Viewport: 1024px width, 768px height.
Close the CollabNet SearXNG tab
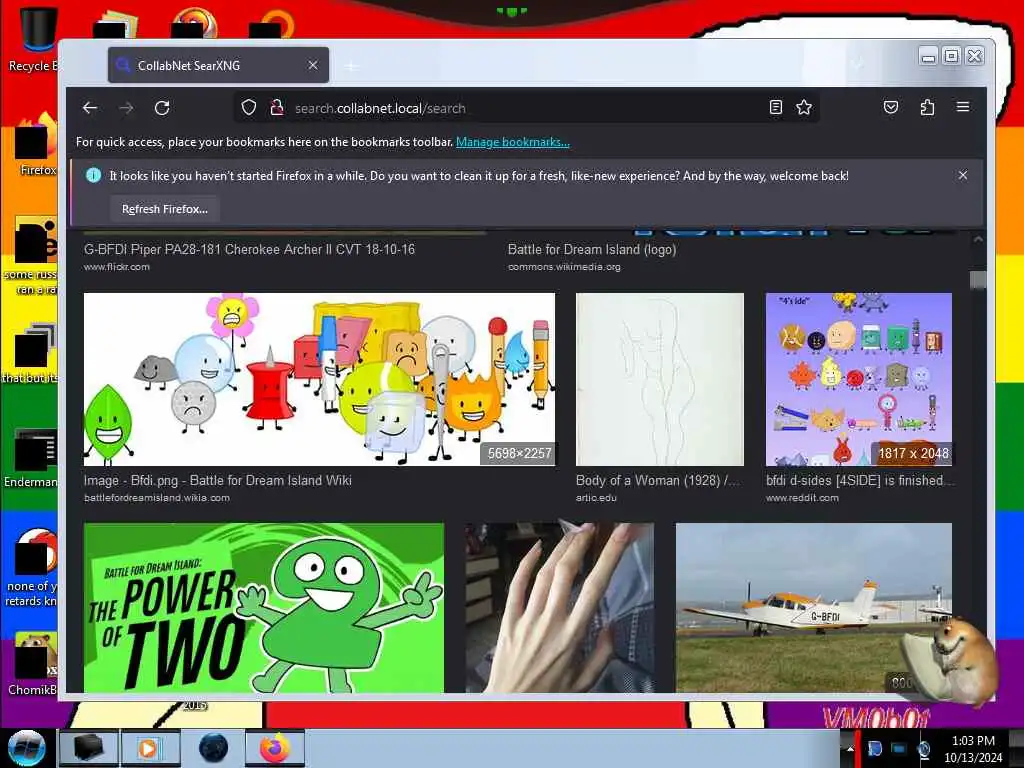pyautogui.click(x=313, y=65)
